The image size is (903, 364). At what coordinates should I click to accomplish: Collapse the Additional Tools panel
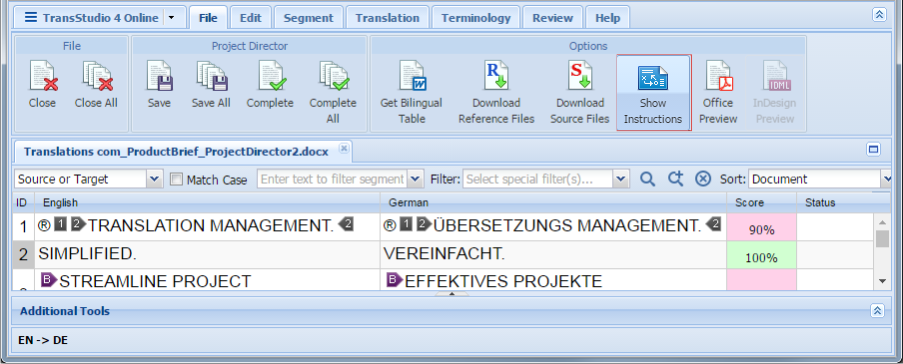[x=877, y=311]
